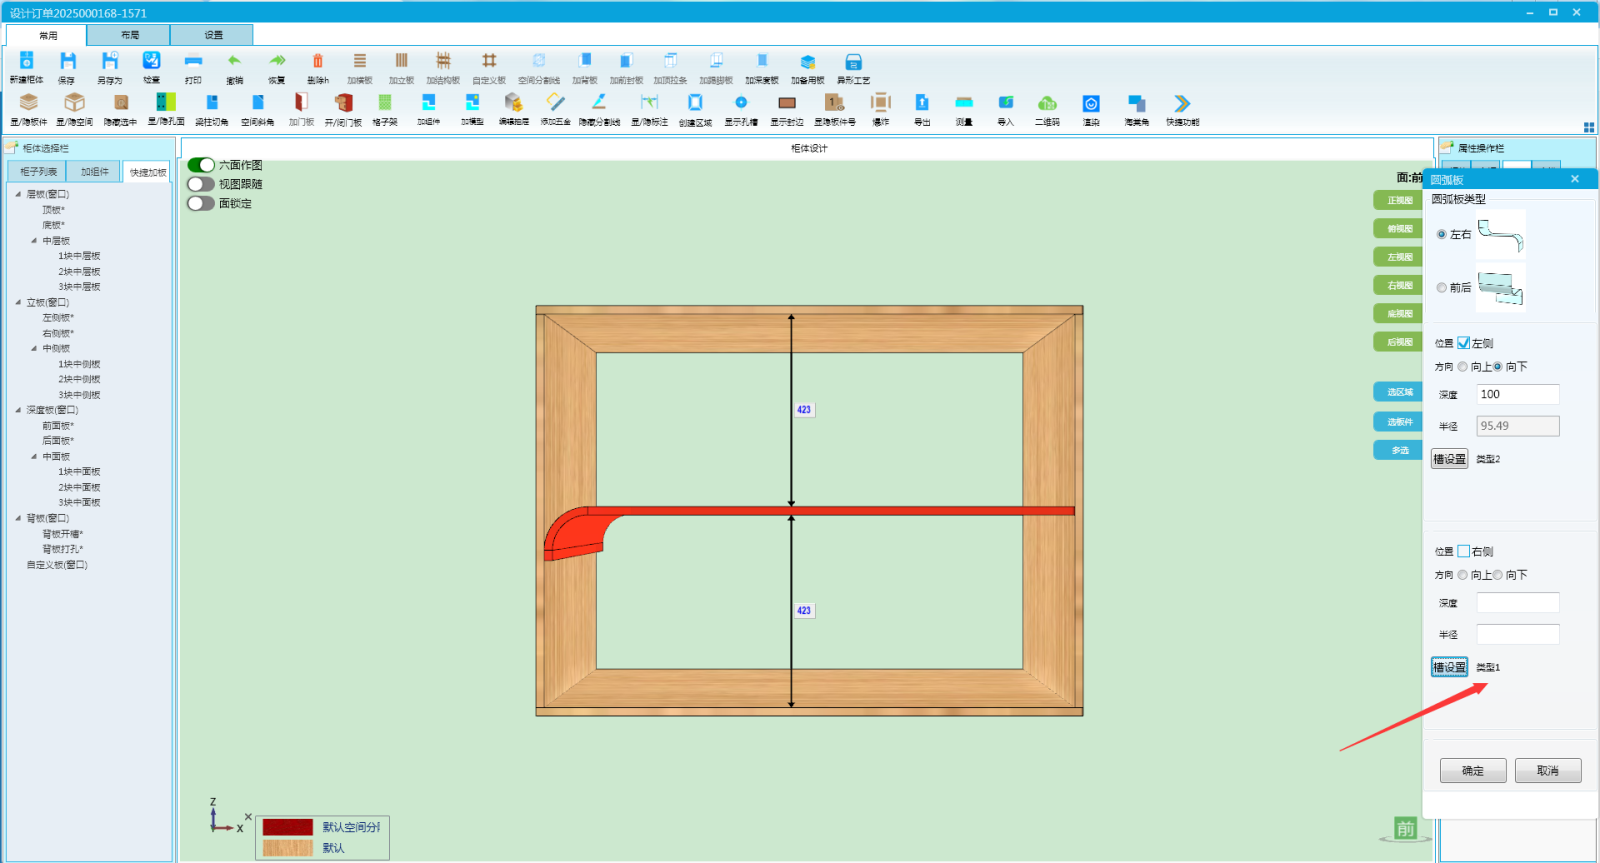This screenshot has width=1600, height=863.
Task: Toggle 显/隐空间 space visibility icon
Action: click(x=74, y=102)
